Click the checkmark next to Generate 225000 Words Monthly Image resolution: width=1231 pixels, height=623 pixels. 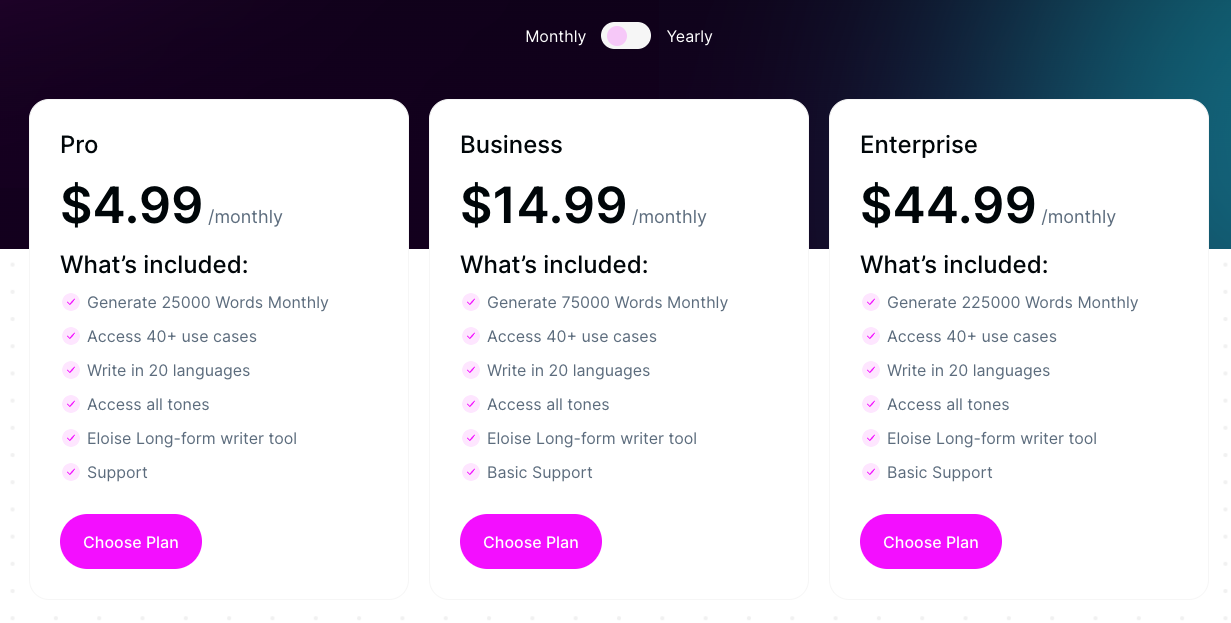point(871,302)
